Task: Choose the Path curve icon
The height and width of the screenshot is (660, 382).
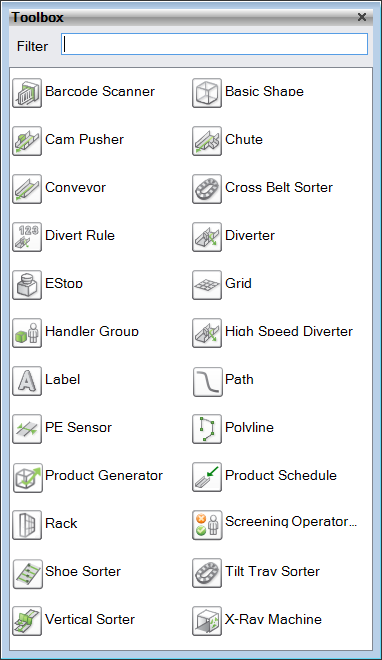Action: (x=207, y=381)
